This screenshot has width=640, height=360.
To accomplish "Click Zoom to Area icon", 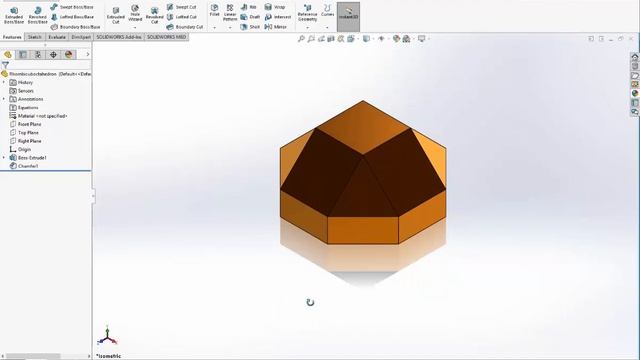I will [x=311, y=39].
